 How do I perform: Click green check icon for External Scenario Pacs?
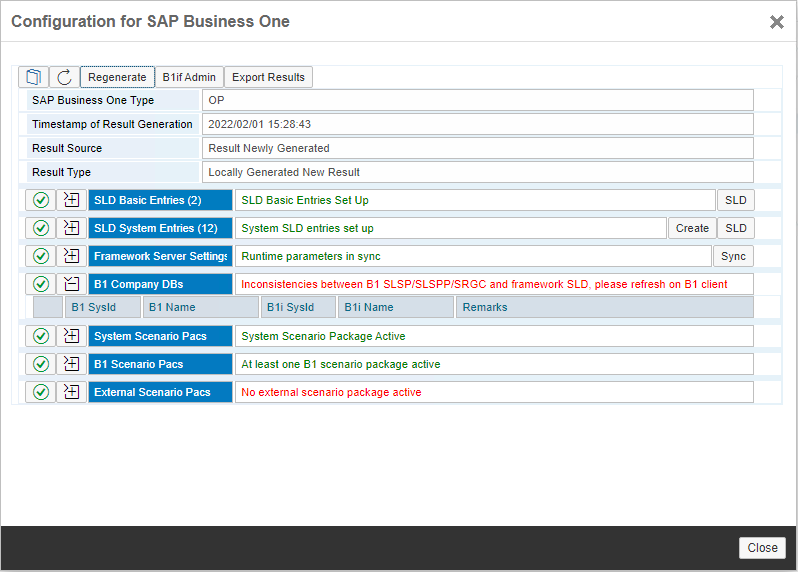click(41, 392)
